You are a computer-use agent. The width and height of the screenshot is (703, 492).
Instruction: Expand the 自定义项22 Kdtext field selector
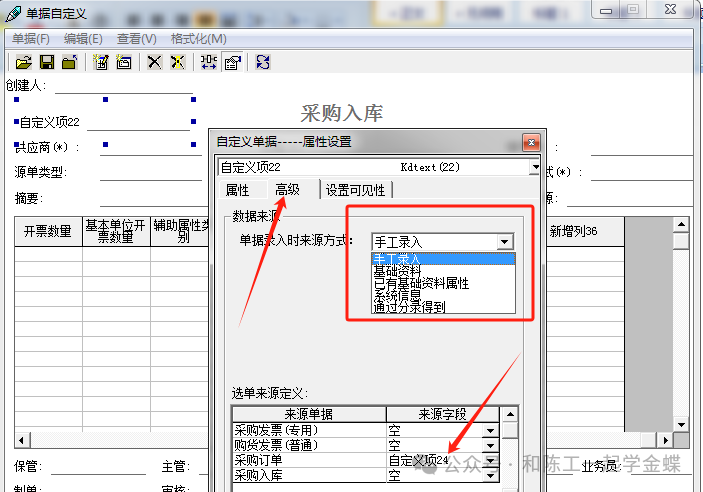pos(534,167)
